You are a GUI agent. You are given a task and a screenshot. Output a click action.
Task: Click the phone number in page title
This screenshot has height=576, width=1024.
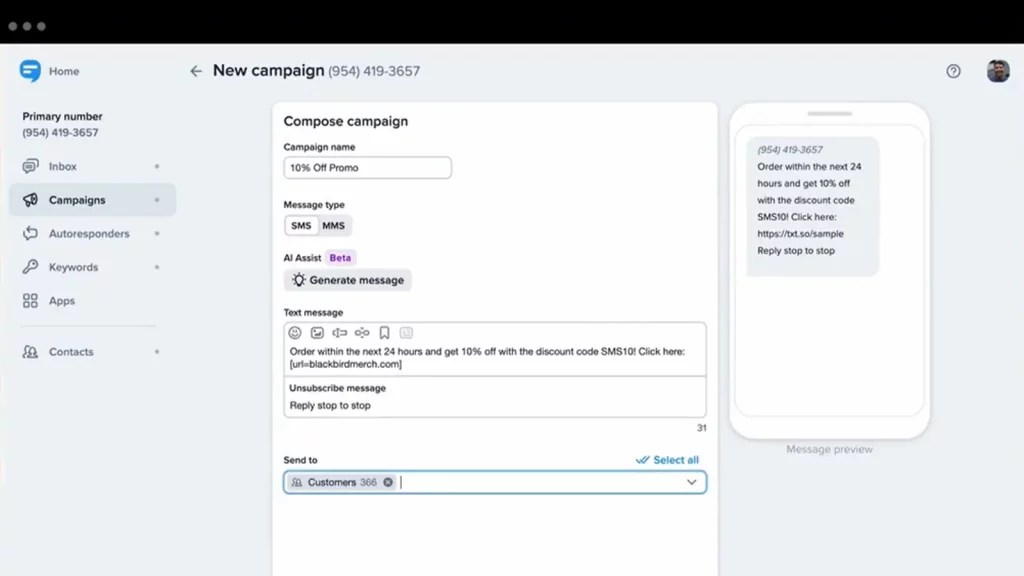point(374,71)
